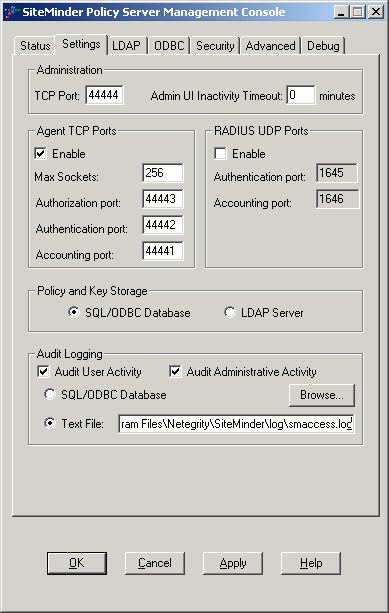Open the LDAP tab
389x613 pixels.
(x=126, y=46)
